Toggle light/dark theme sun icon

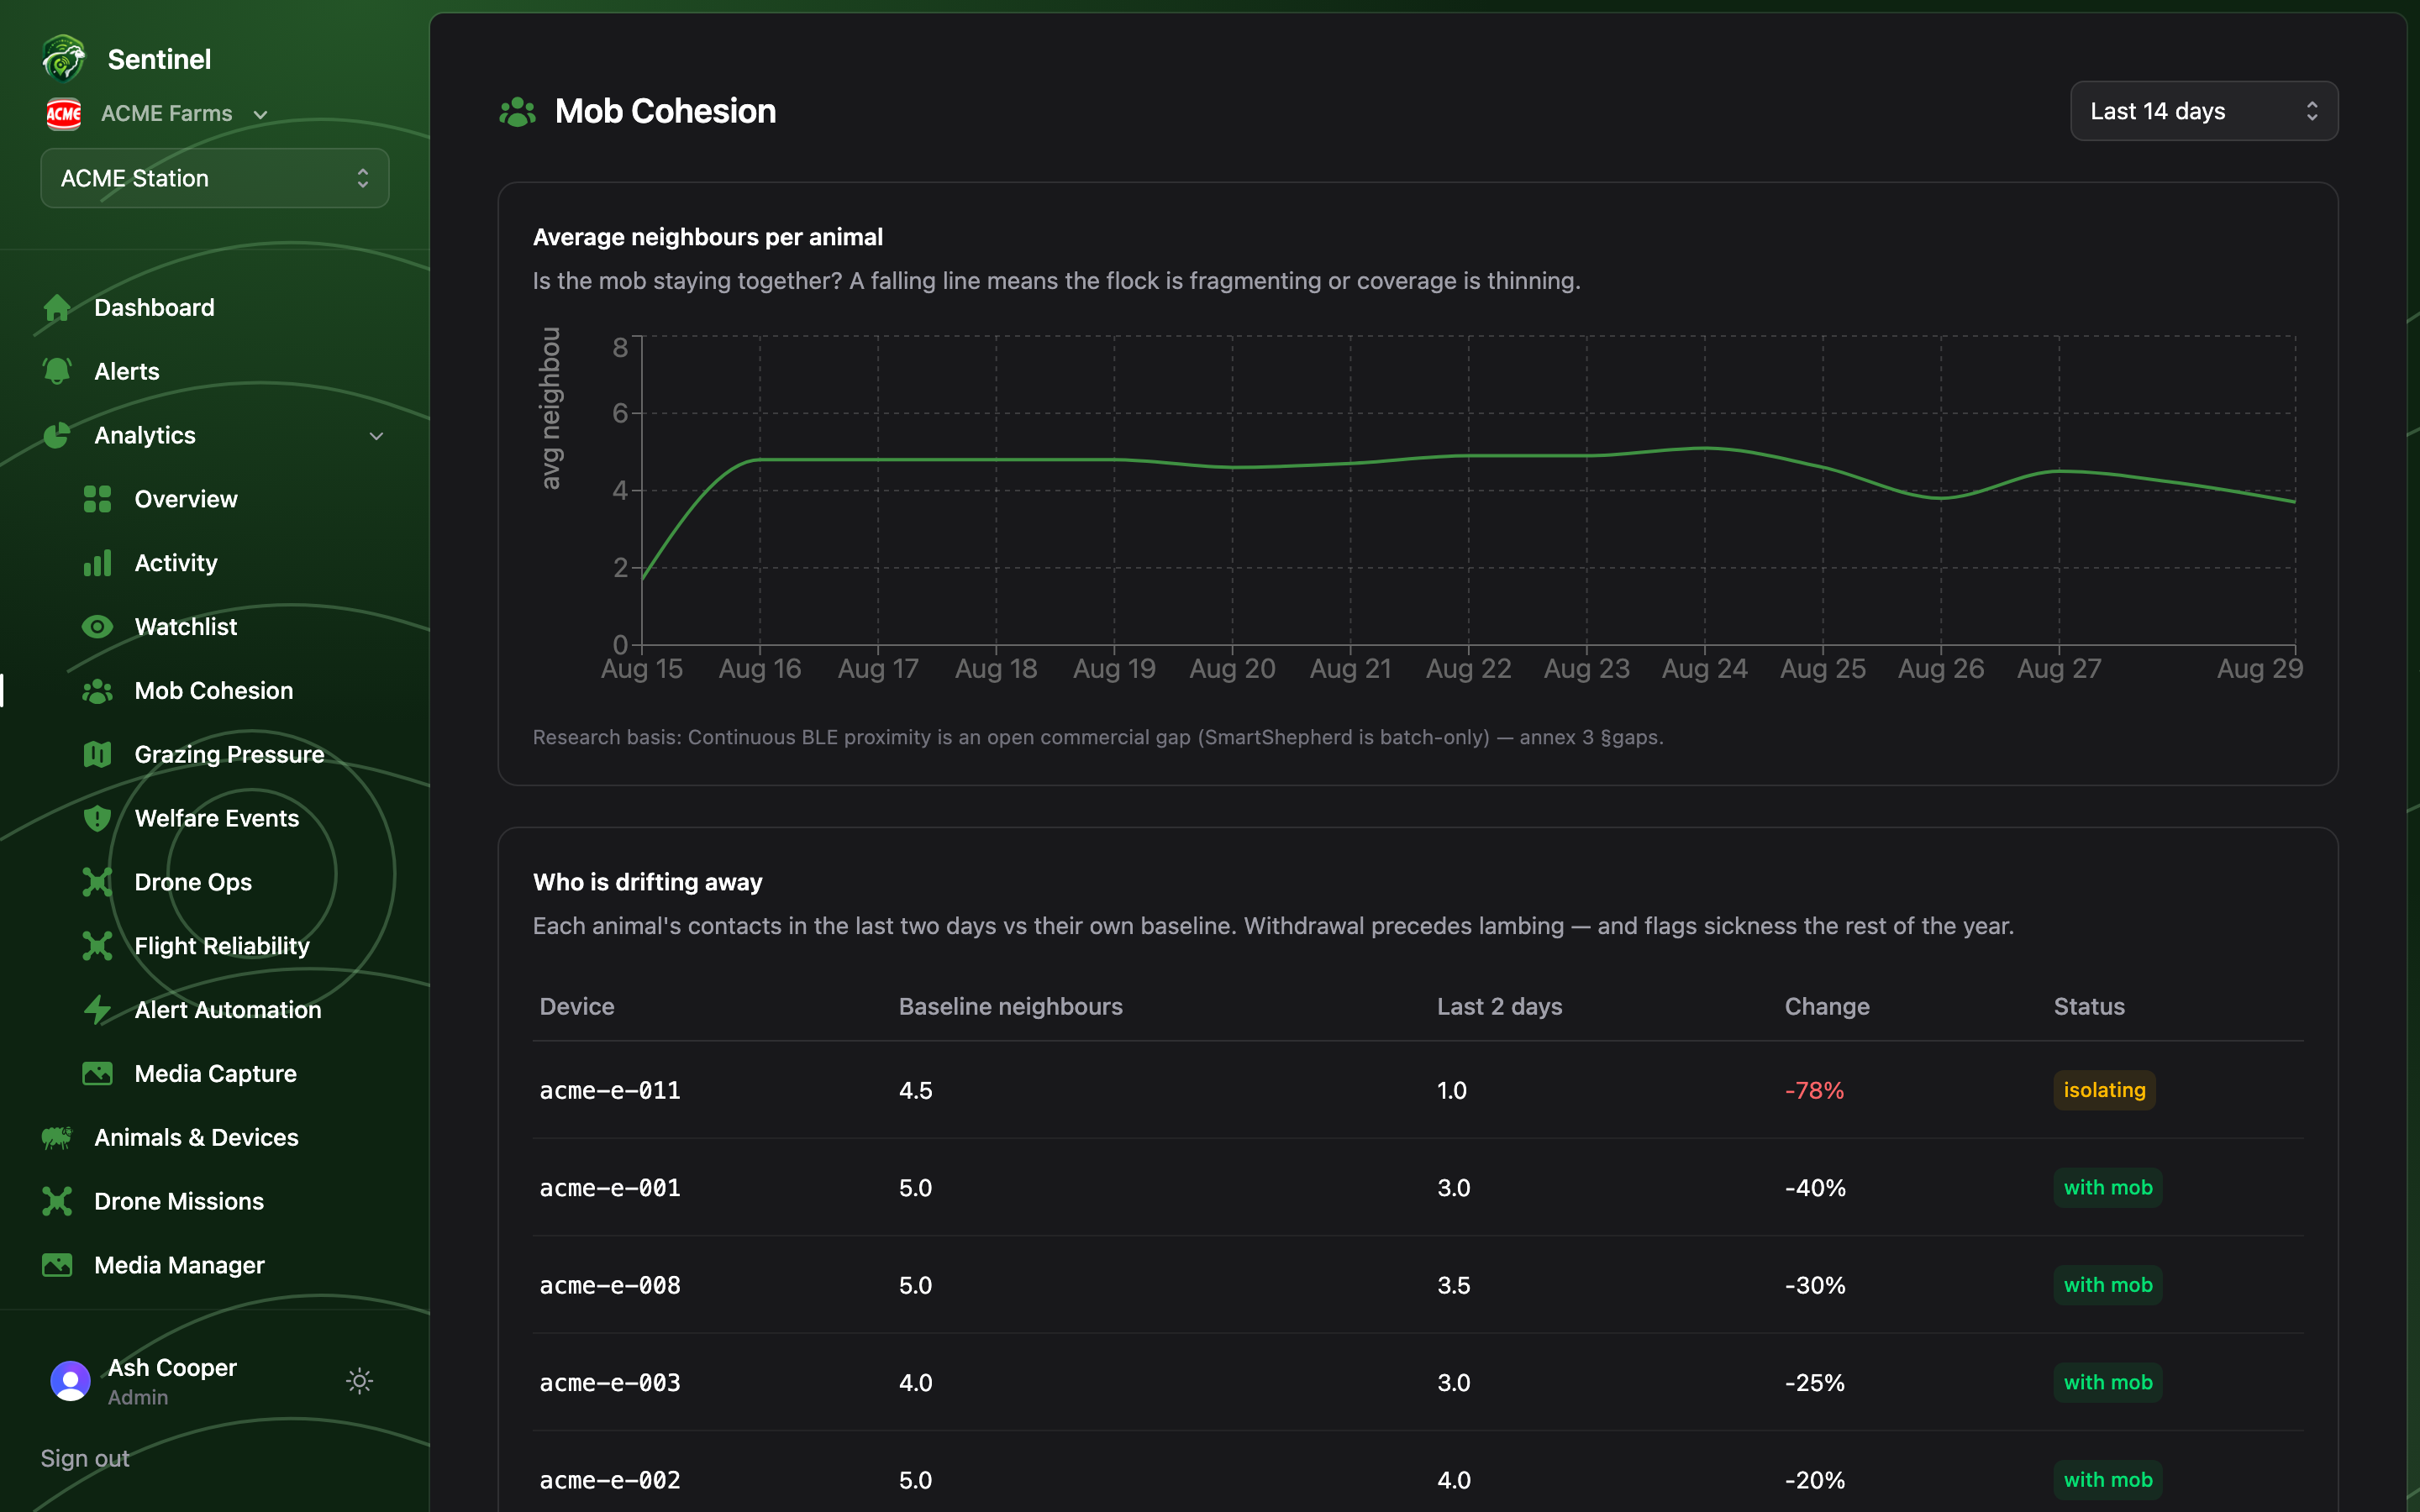click(x=360, y=1381)
